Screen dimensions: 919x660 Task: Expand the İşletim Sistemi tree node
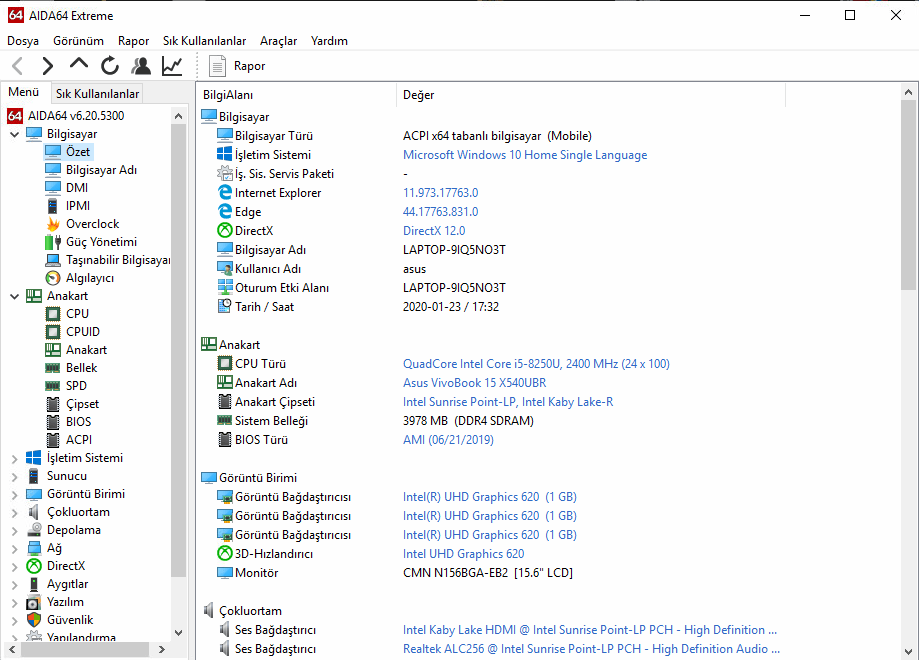15,457
